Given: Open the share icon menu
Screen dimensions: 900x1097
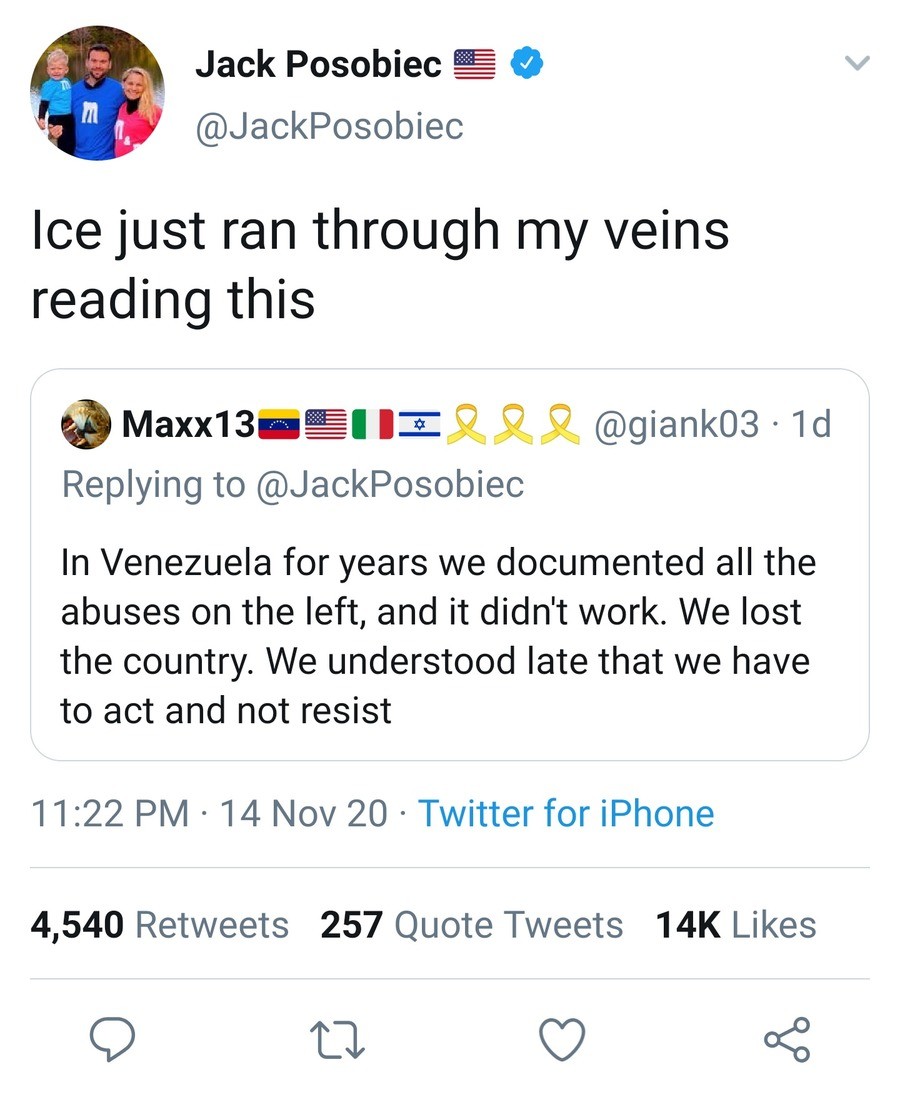Looking at the screenshot, I should tap(788, 1040).
